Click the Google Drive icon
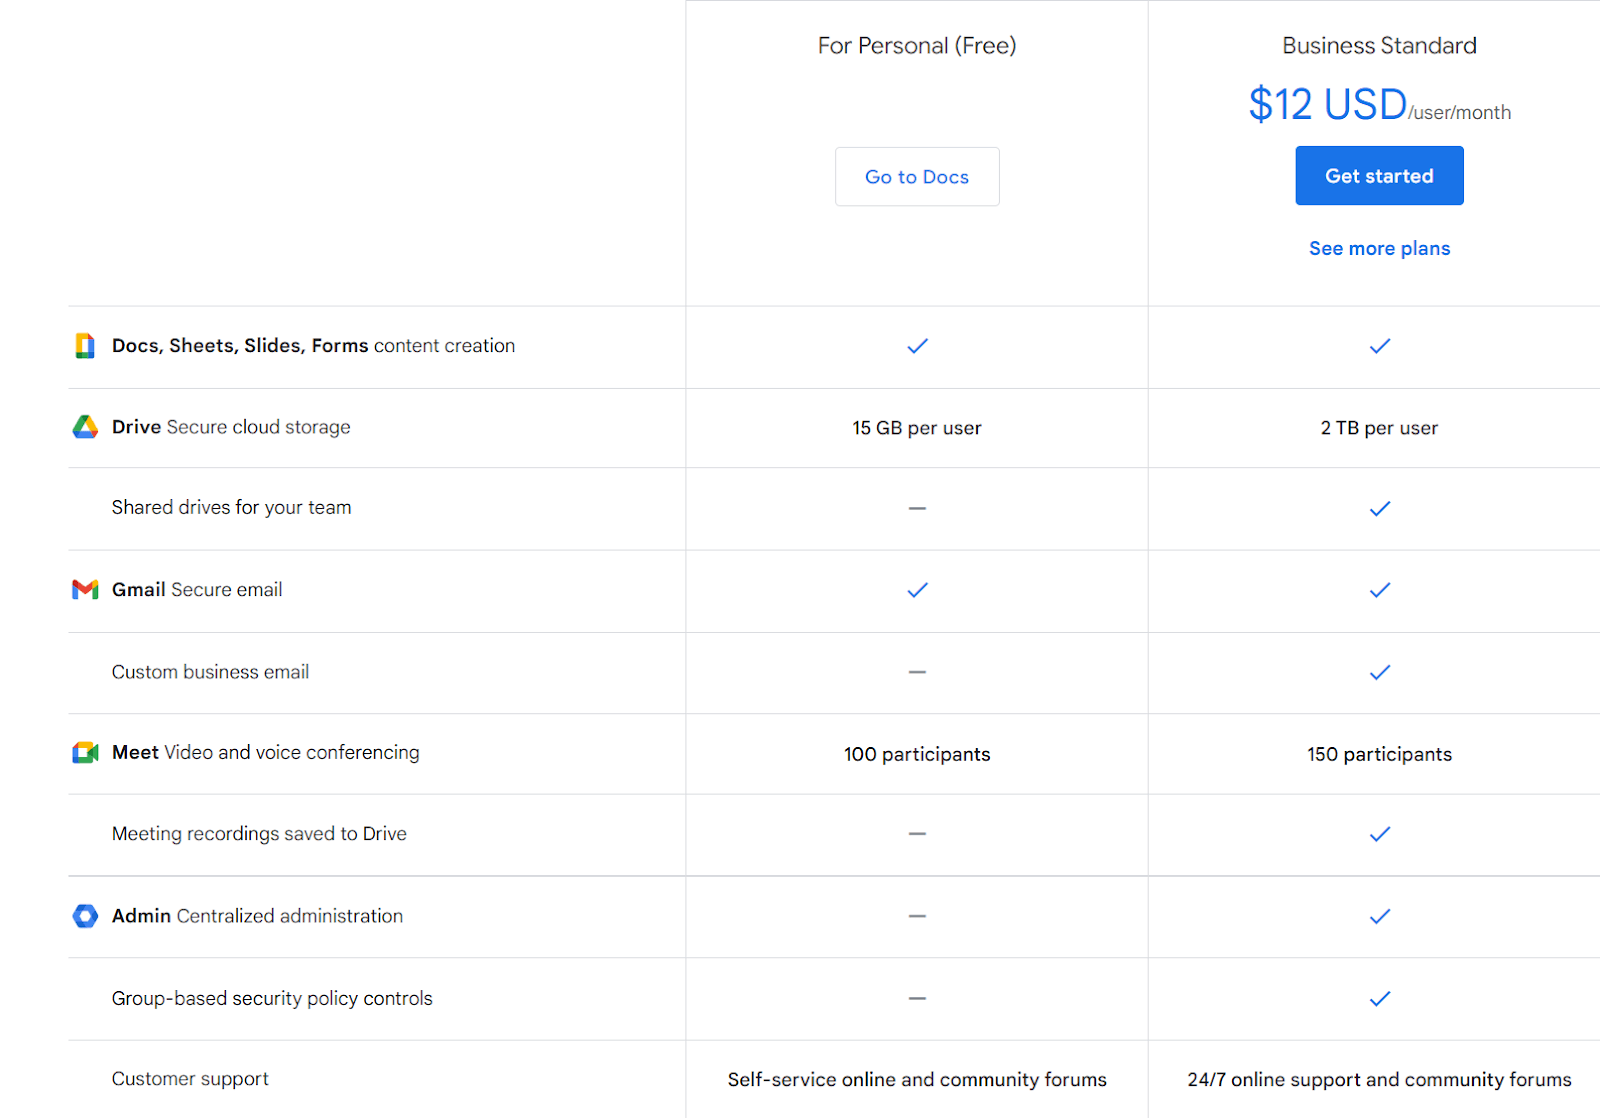1600x1118 pixels. [x=85, y=427]
